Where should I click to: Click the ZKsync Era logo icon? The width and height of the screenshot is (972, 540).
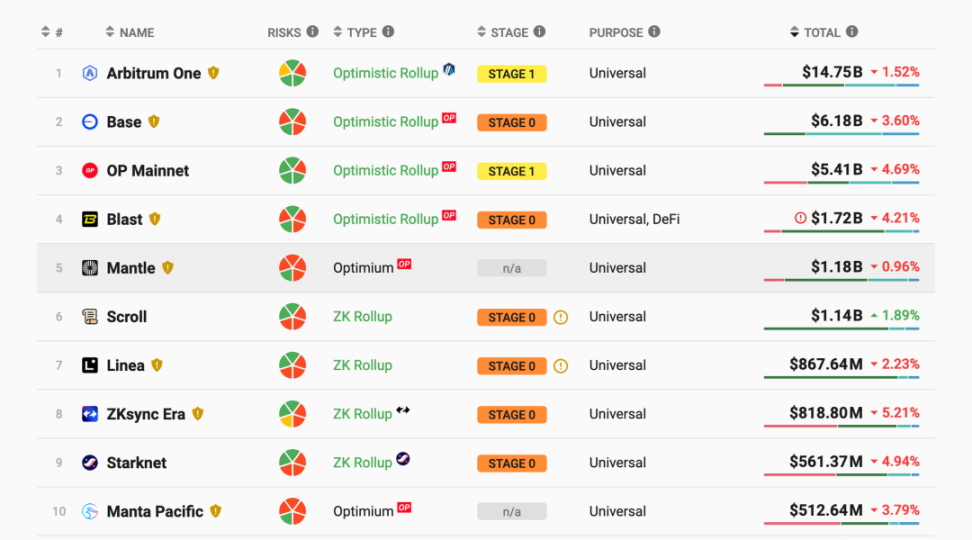tap(90, 414)
